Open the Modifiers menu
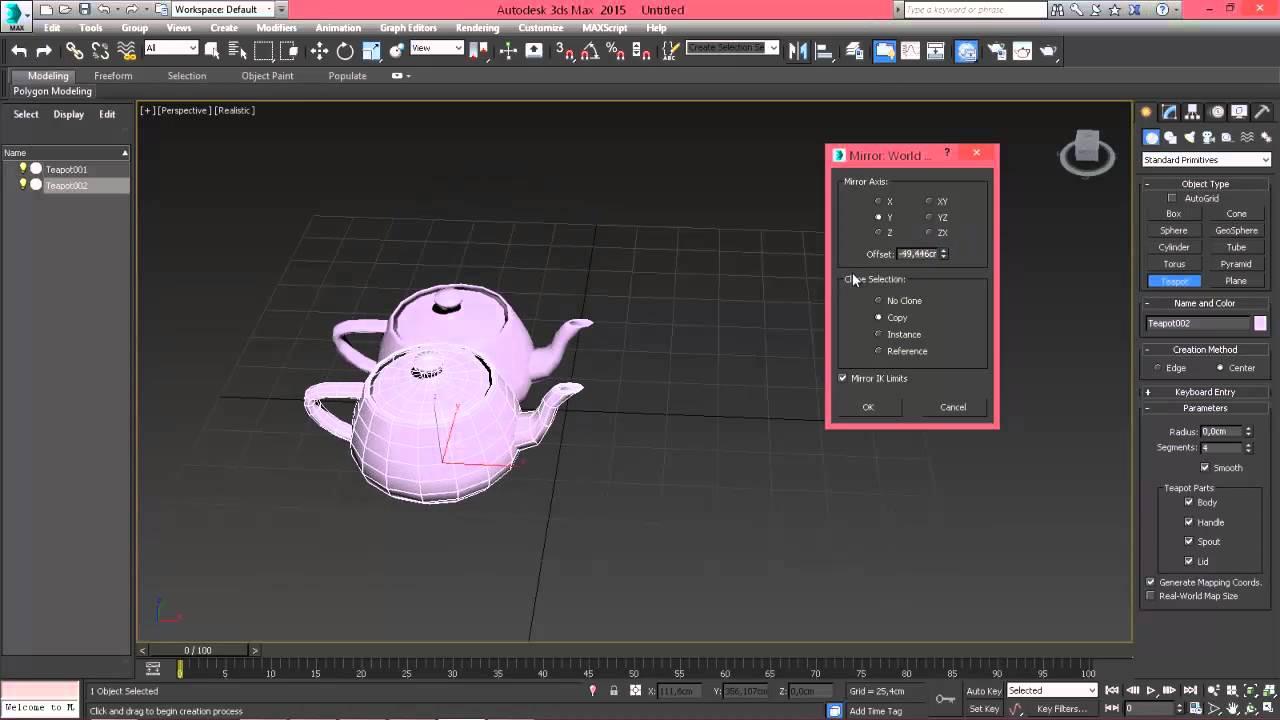The width and height of the screenshot is (1280, 720). tap(276, 28)
